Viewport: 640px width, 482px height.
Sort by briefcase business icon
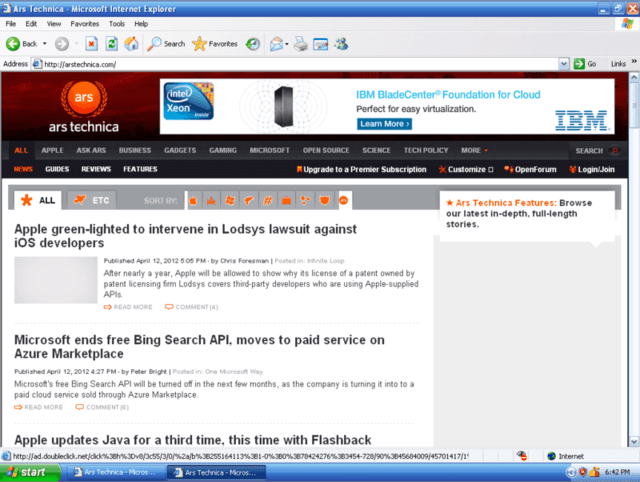[x=287, y=200]
